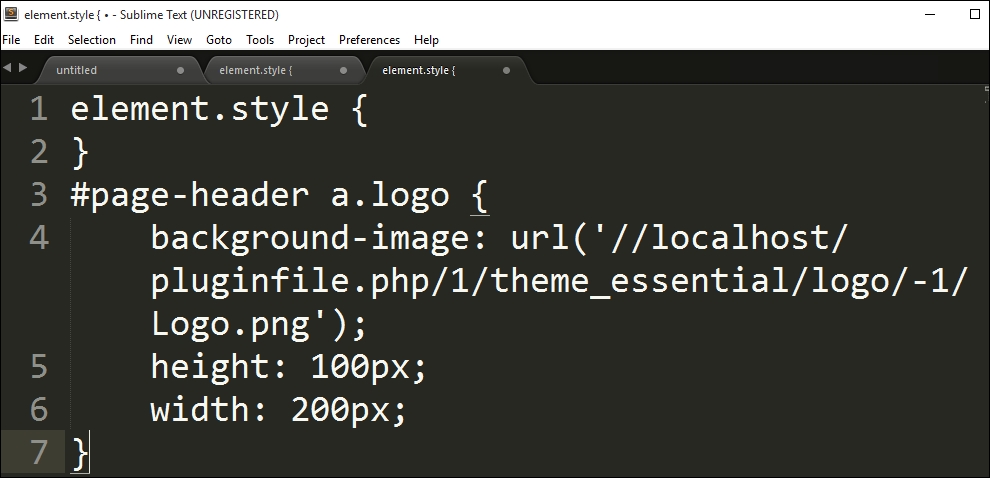Click line number 5 in the gutter
The image size is (990, 478).
tap(39, 366)
